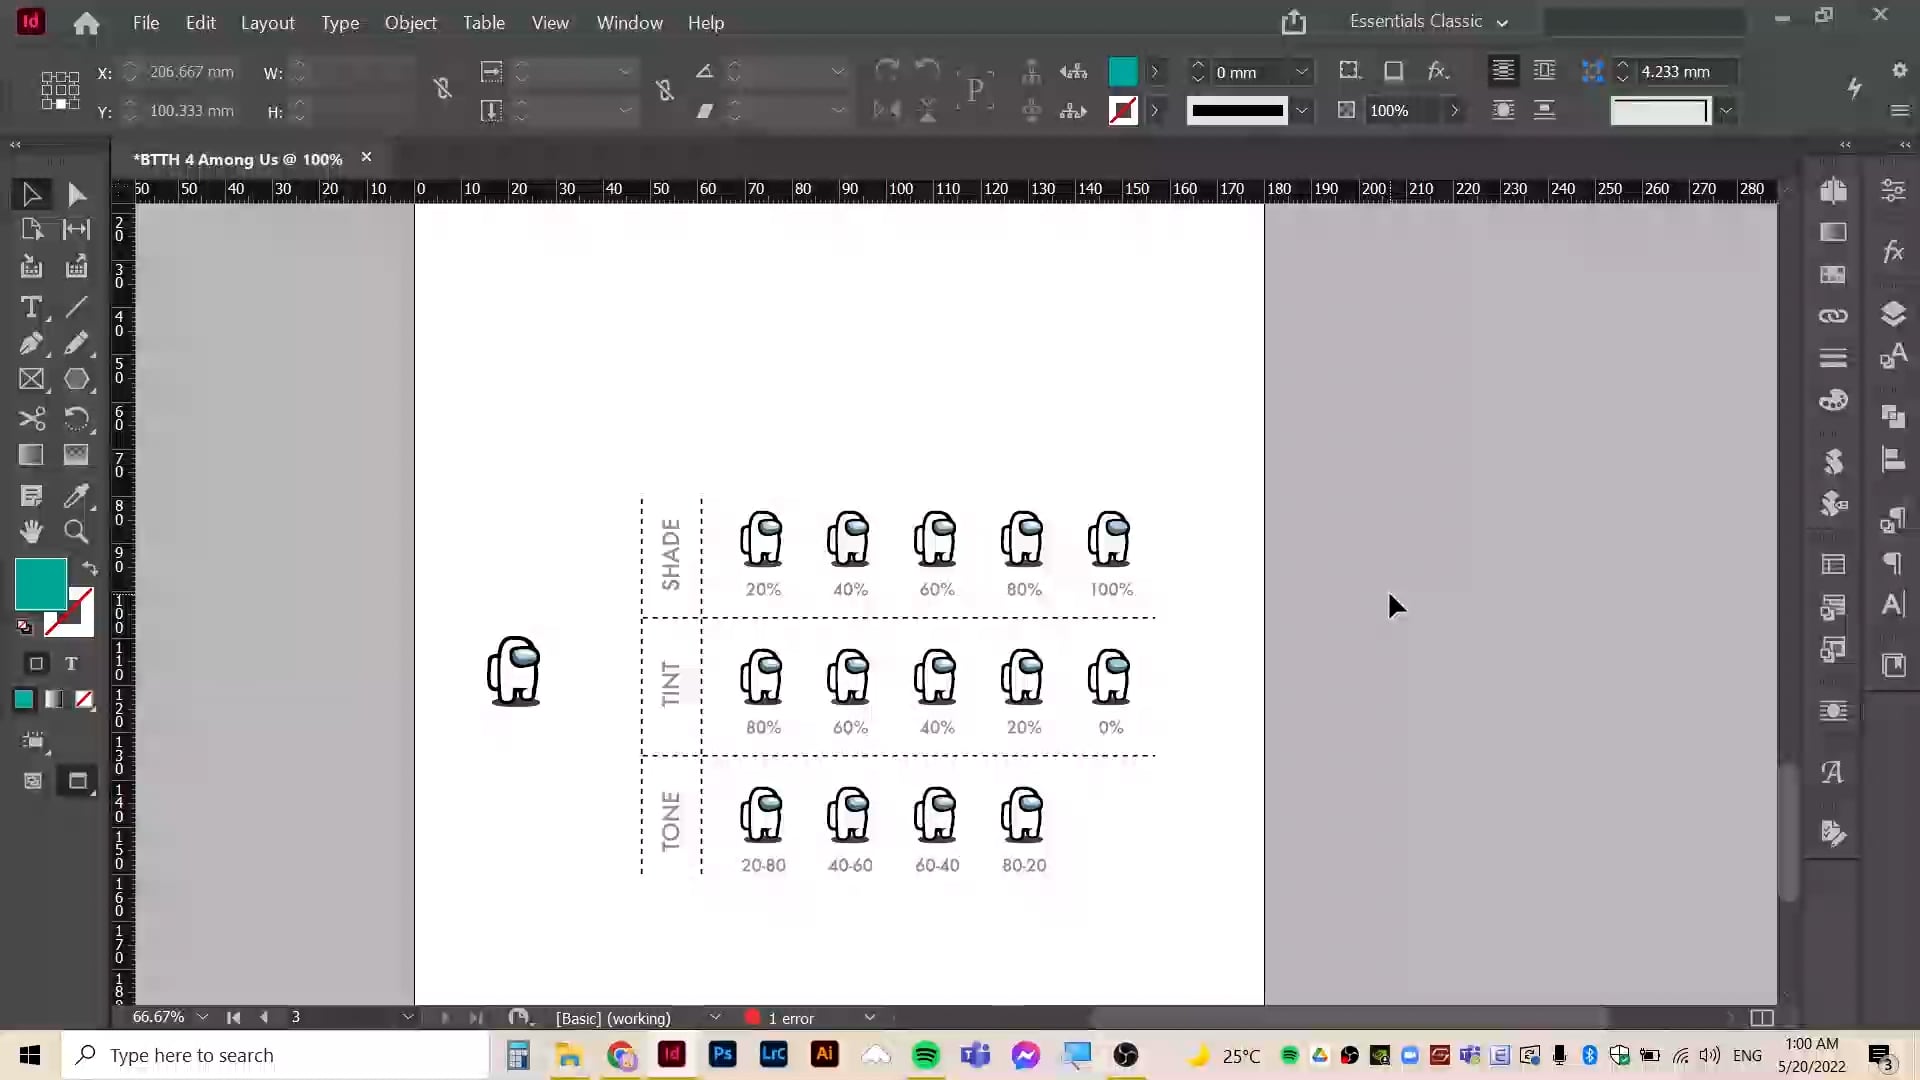1920x1080 pixels.
Task: Open the zoom level 66.67% dropdown
Action: point(203,1017)
